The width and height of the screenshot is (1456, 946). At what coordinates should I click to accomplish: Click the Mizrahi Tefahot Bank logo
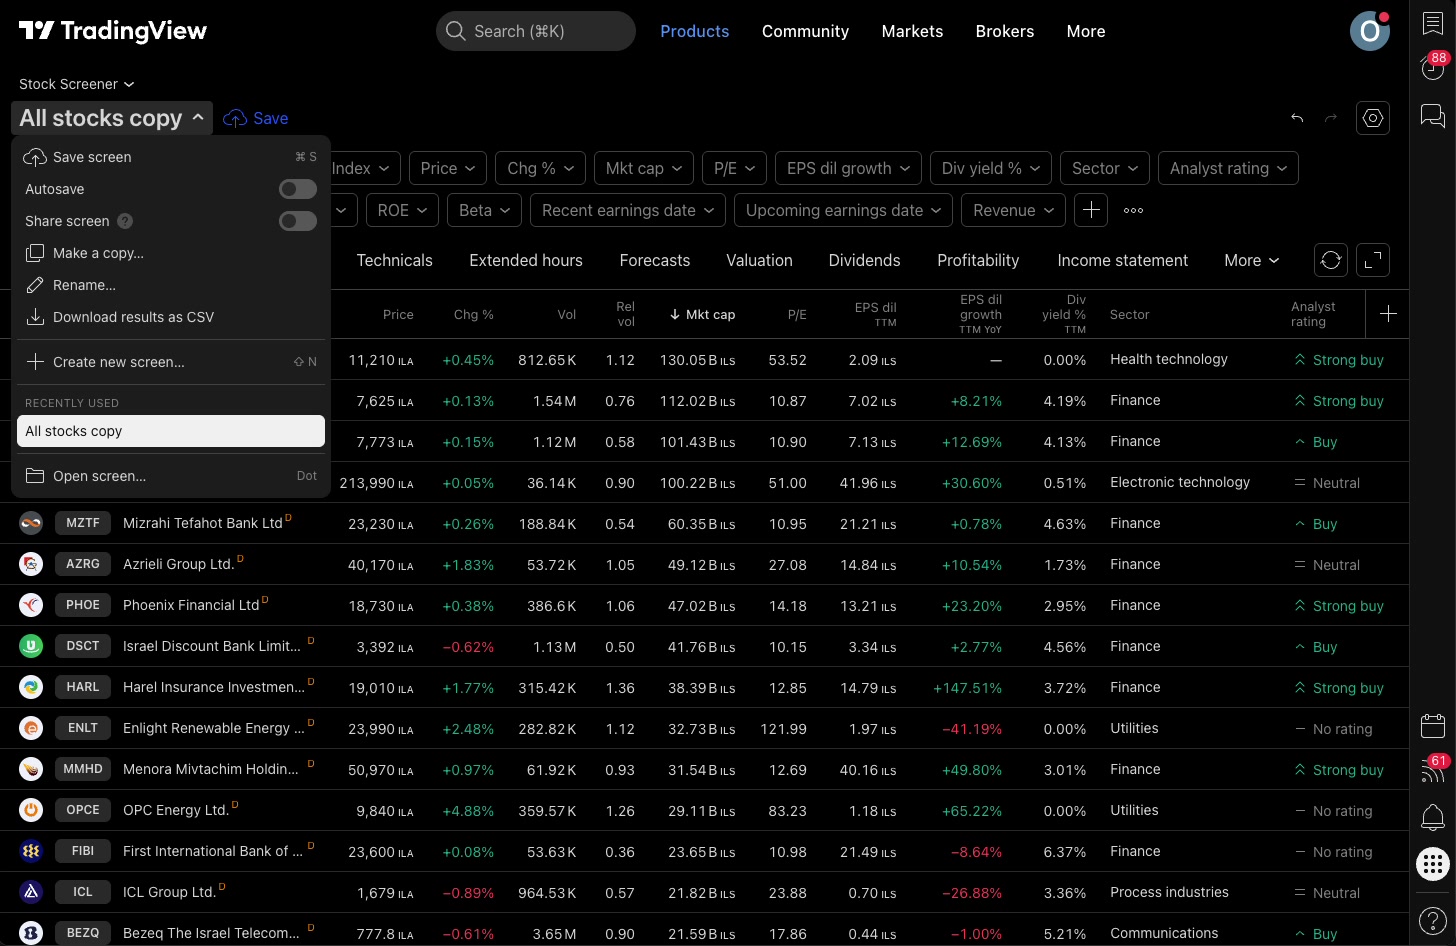[x=31, y=523]
